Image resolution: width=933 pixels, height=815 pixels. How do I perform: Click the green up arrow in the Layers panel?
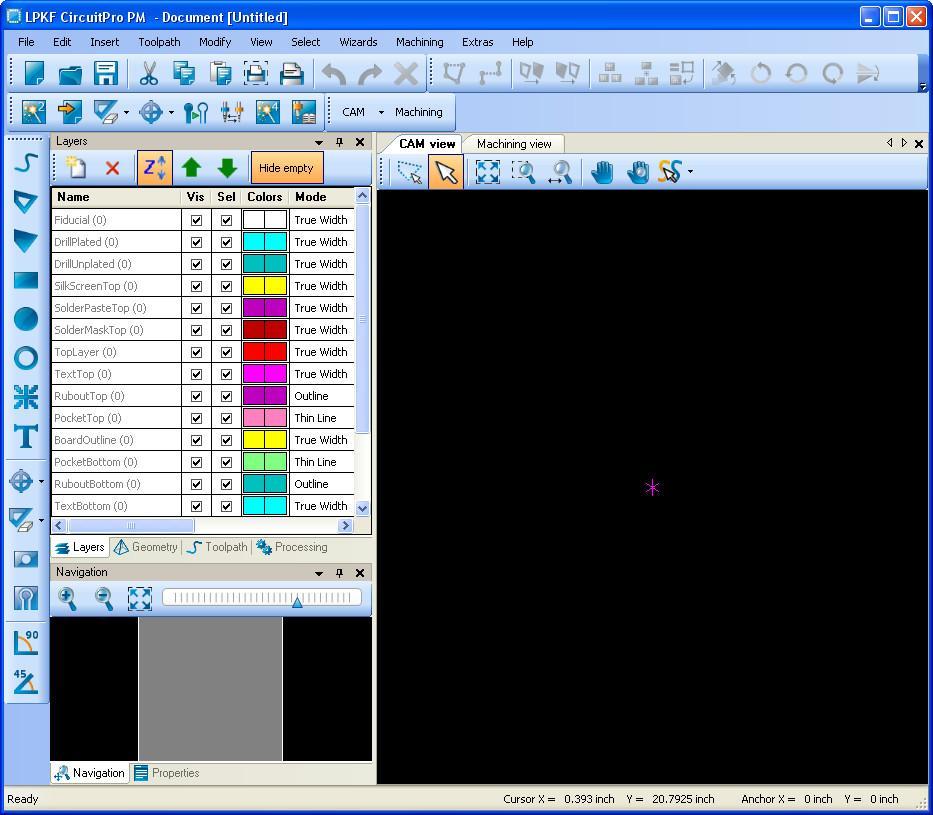click(x=191, y=168)
